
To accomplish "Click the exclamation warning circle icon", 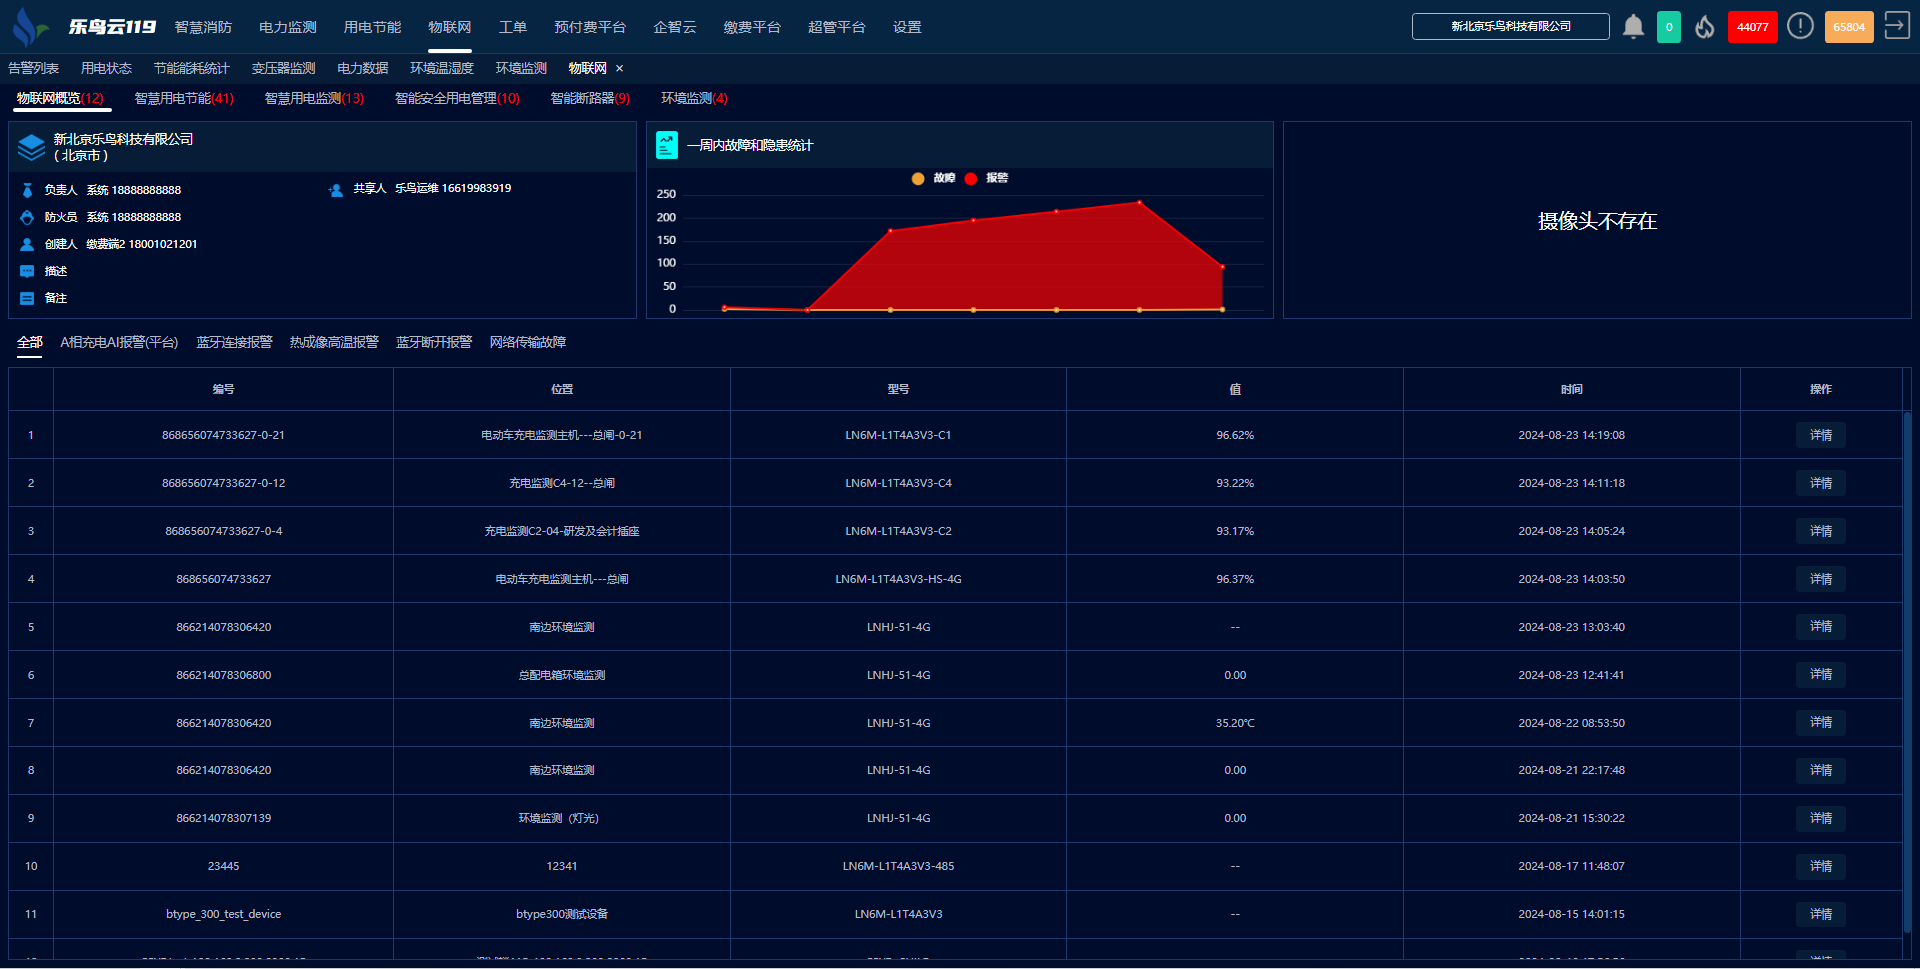I will (x=1800, y=27).
